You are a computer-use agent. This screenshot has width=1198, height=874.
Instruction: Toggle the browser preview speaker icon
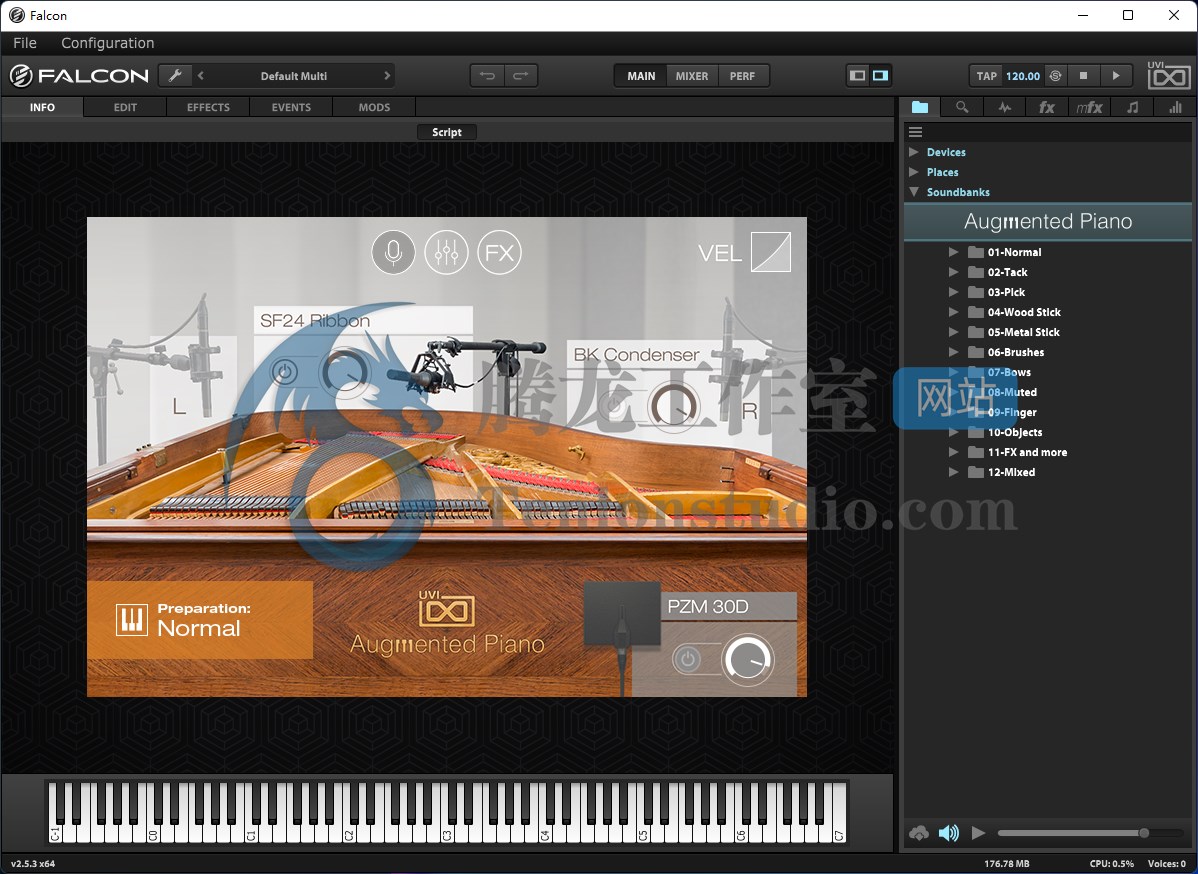[948, 833]
